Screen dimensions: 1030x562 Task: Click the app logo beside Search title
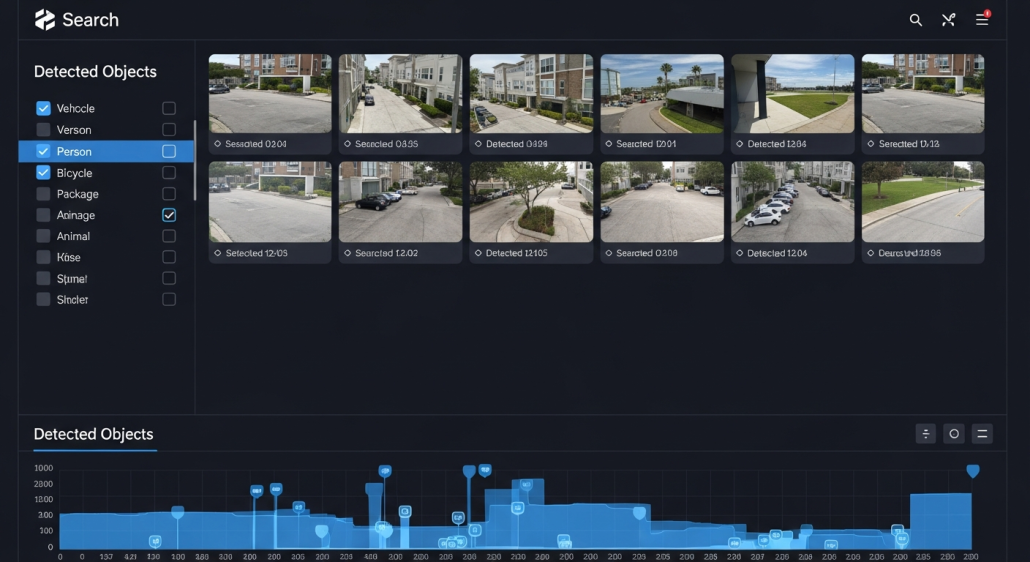tap(45, 20)
